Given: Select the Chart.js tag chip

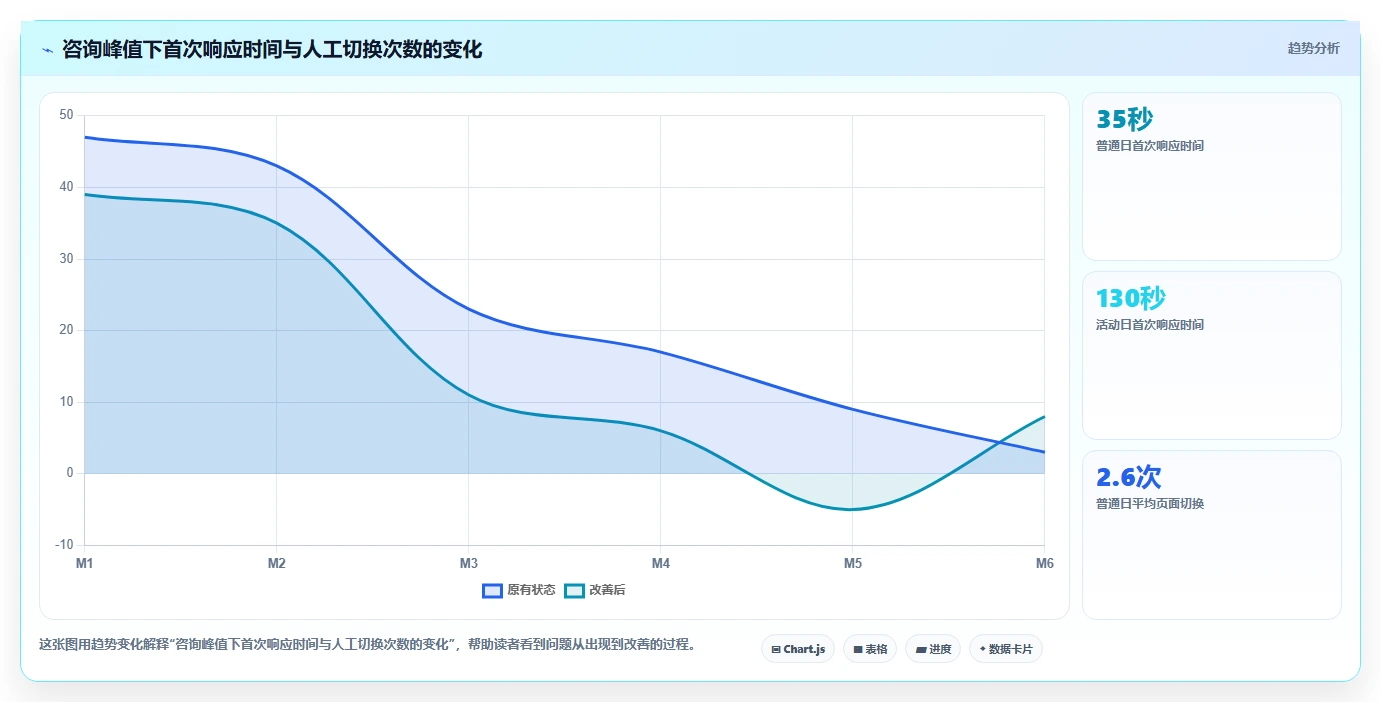Looking at the screenshot, I should pyautogui.click(x=798, y=649).
